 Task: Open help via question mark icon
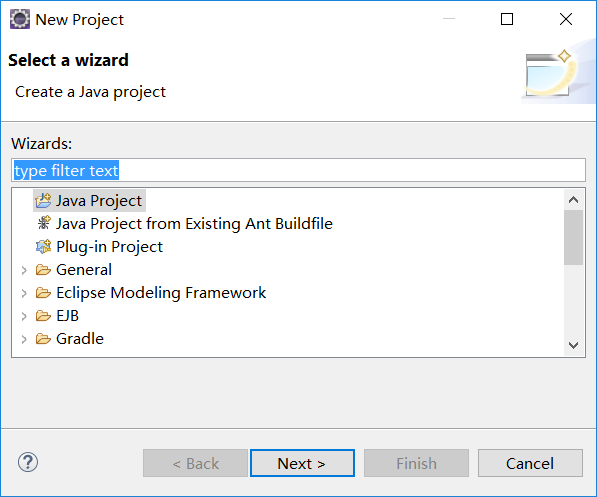coord(28,462)
